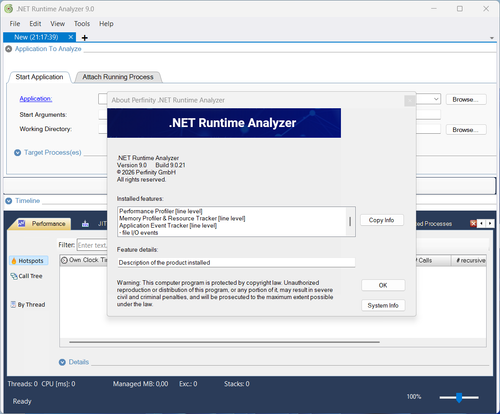Close the New (21:17:39) tab with its X
Viewport: 500px width, 414px height.
(71, 37)
